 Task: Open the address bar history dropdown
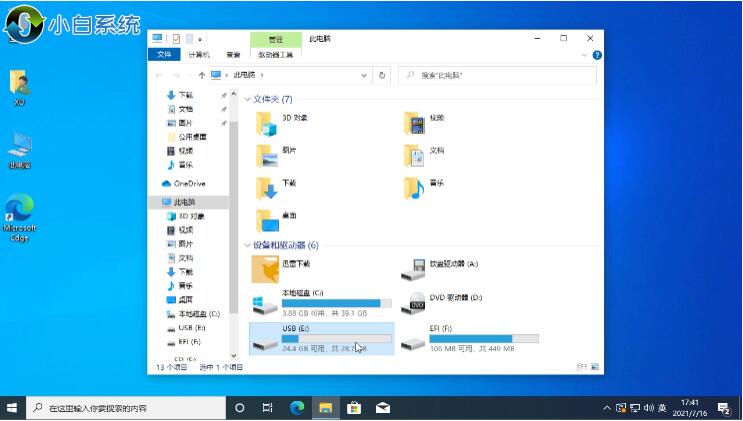[364, 75]
